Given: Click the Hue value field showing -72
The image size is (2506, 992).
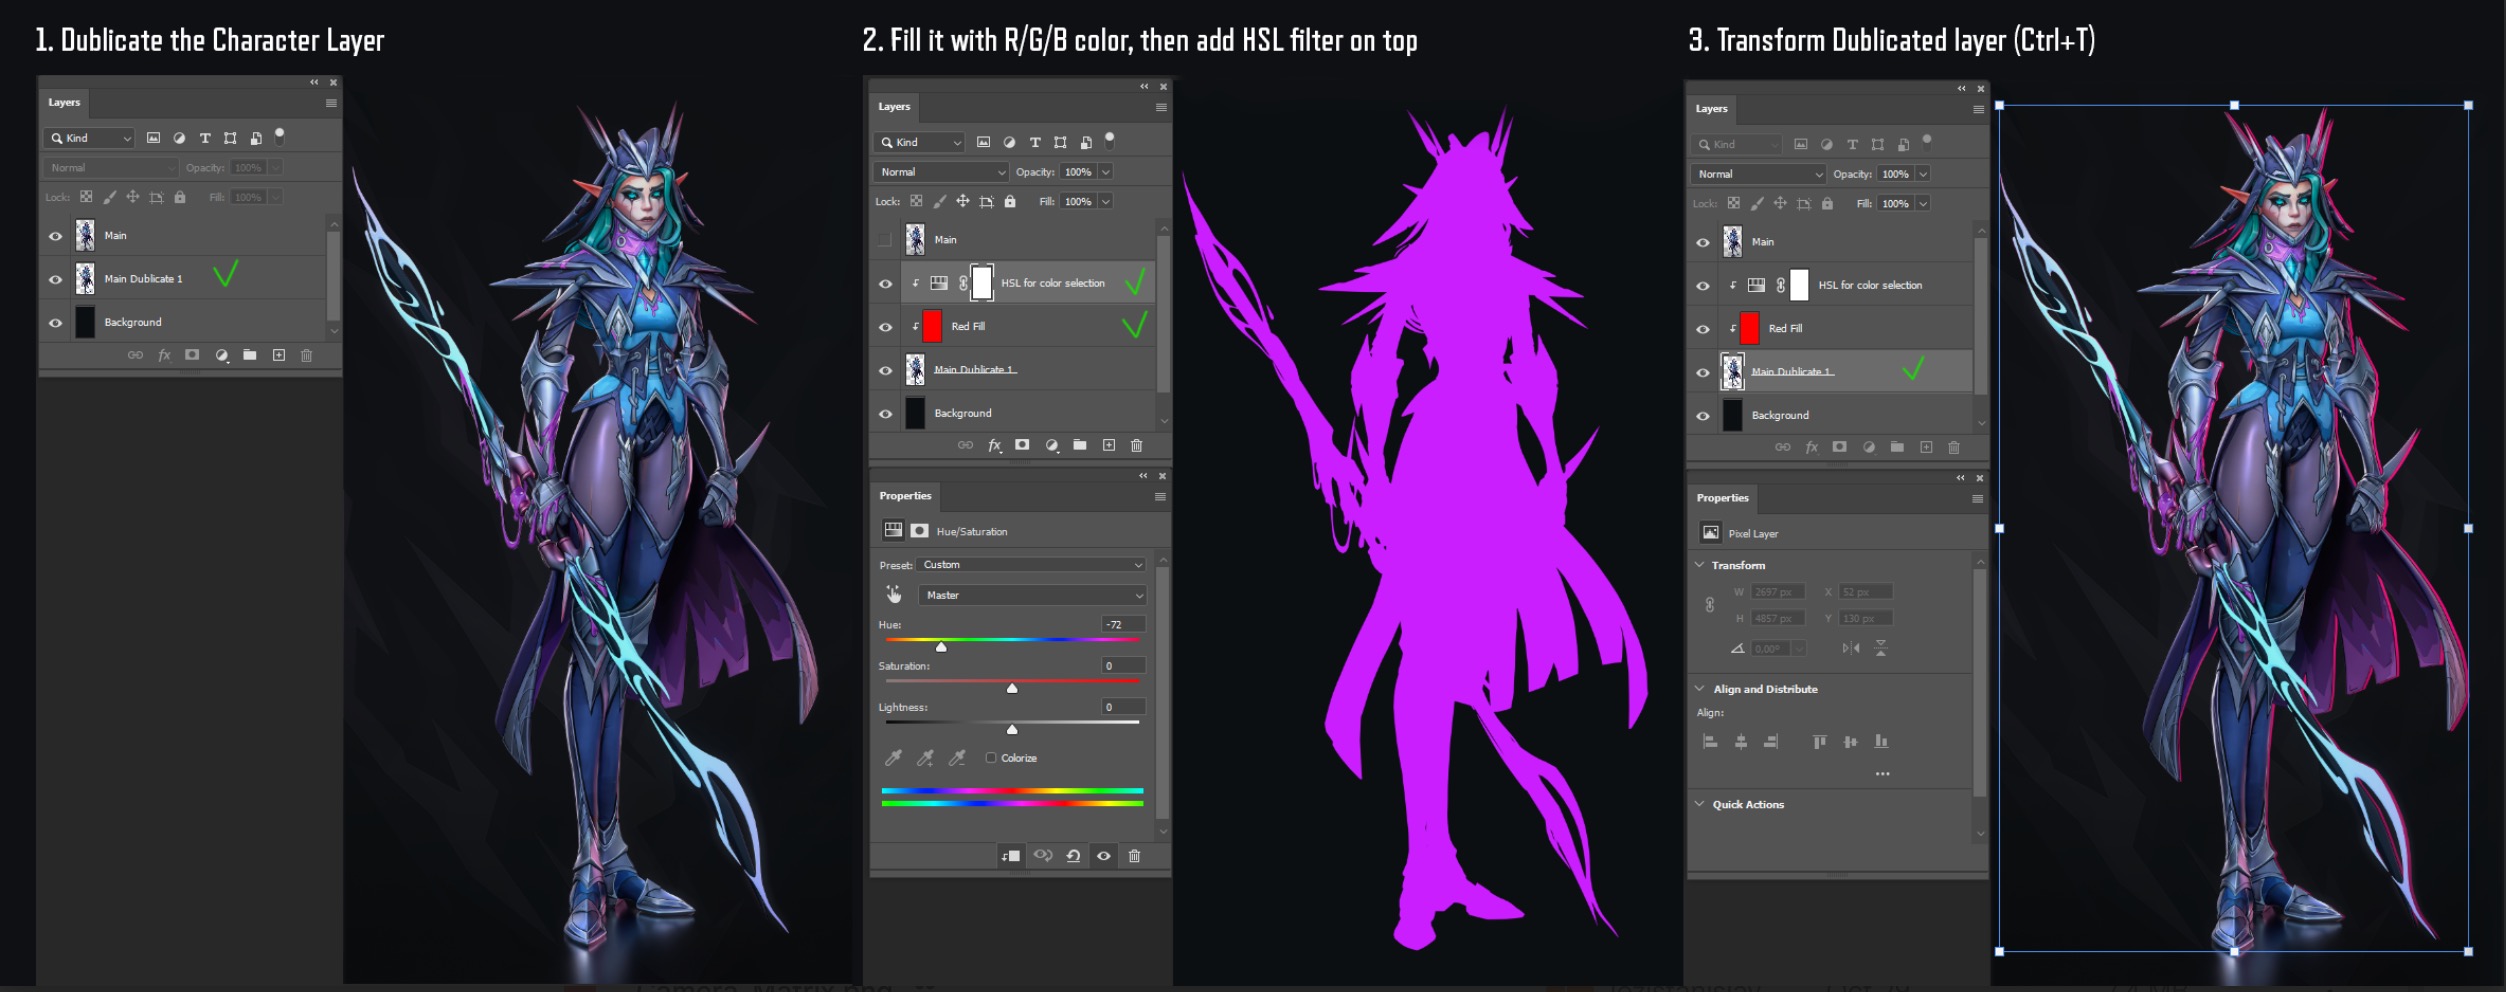Looking at the screenshot, I should 1121,624.
